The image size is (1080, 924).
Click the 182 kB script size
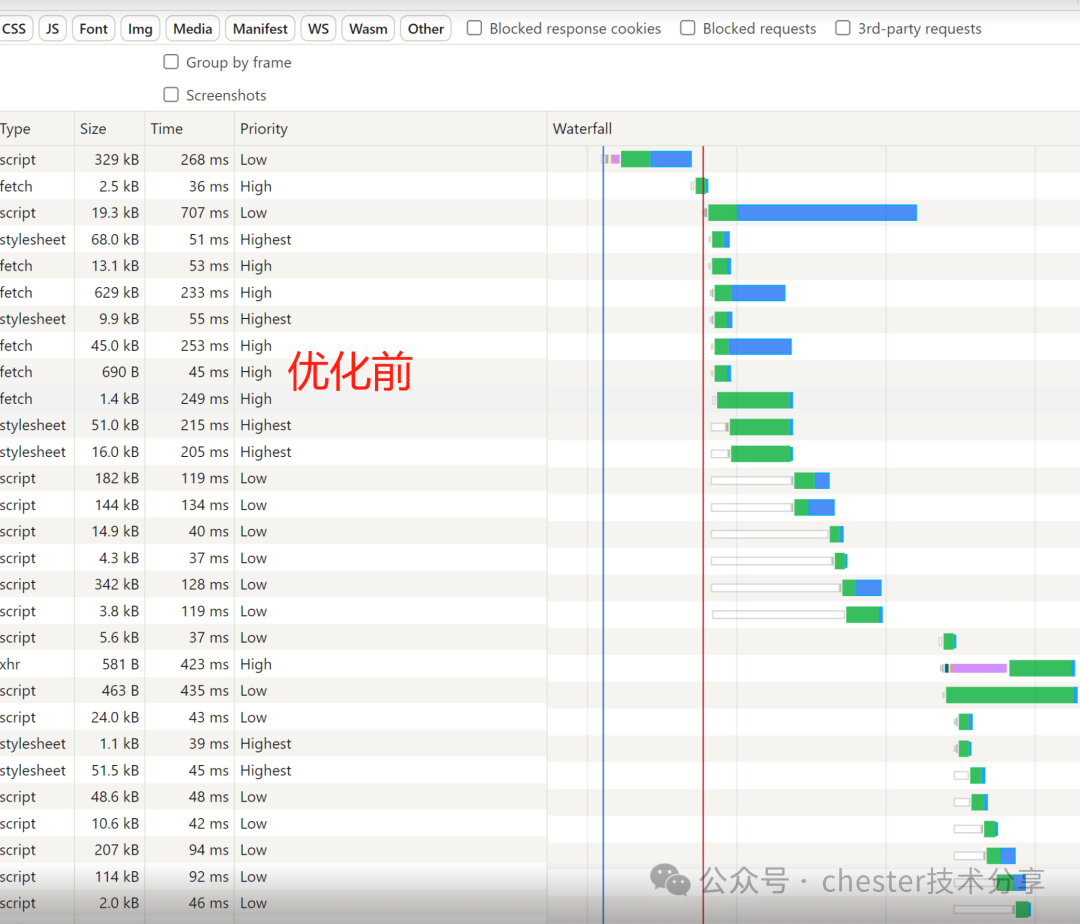116,478
